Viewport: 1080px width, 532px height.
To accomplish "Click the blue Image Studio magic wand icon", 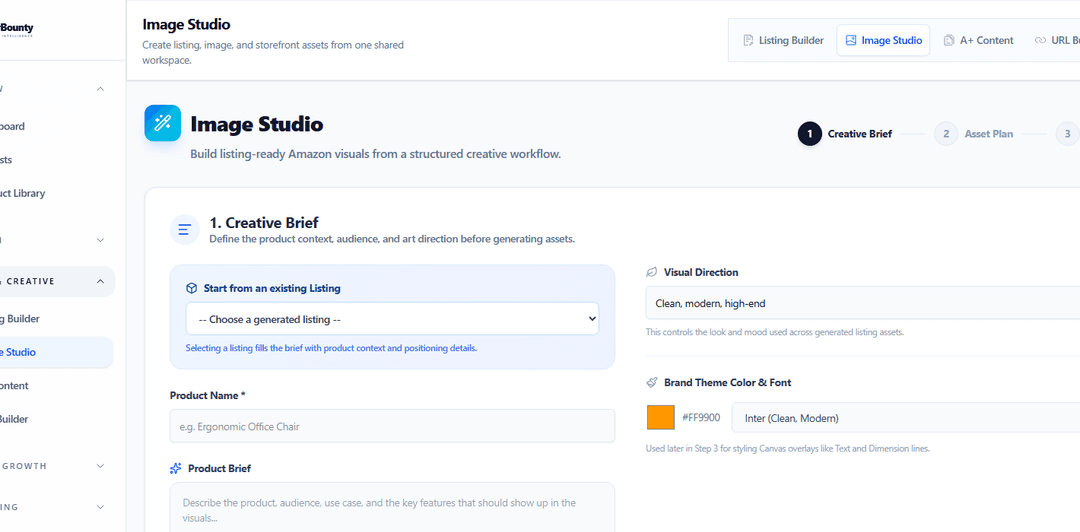I will tap(162, 123).
